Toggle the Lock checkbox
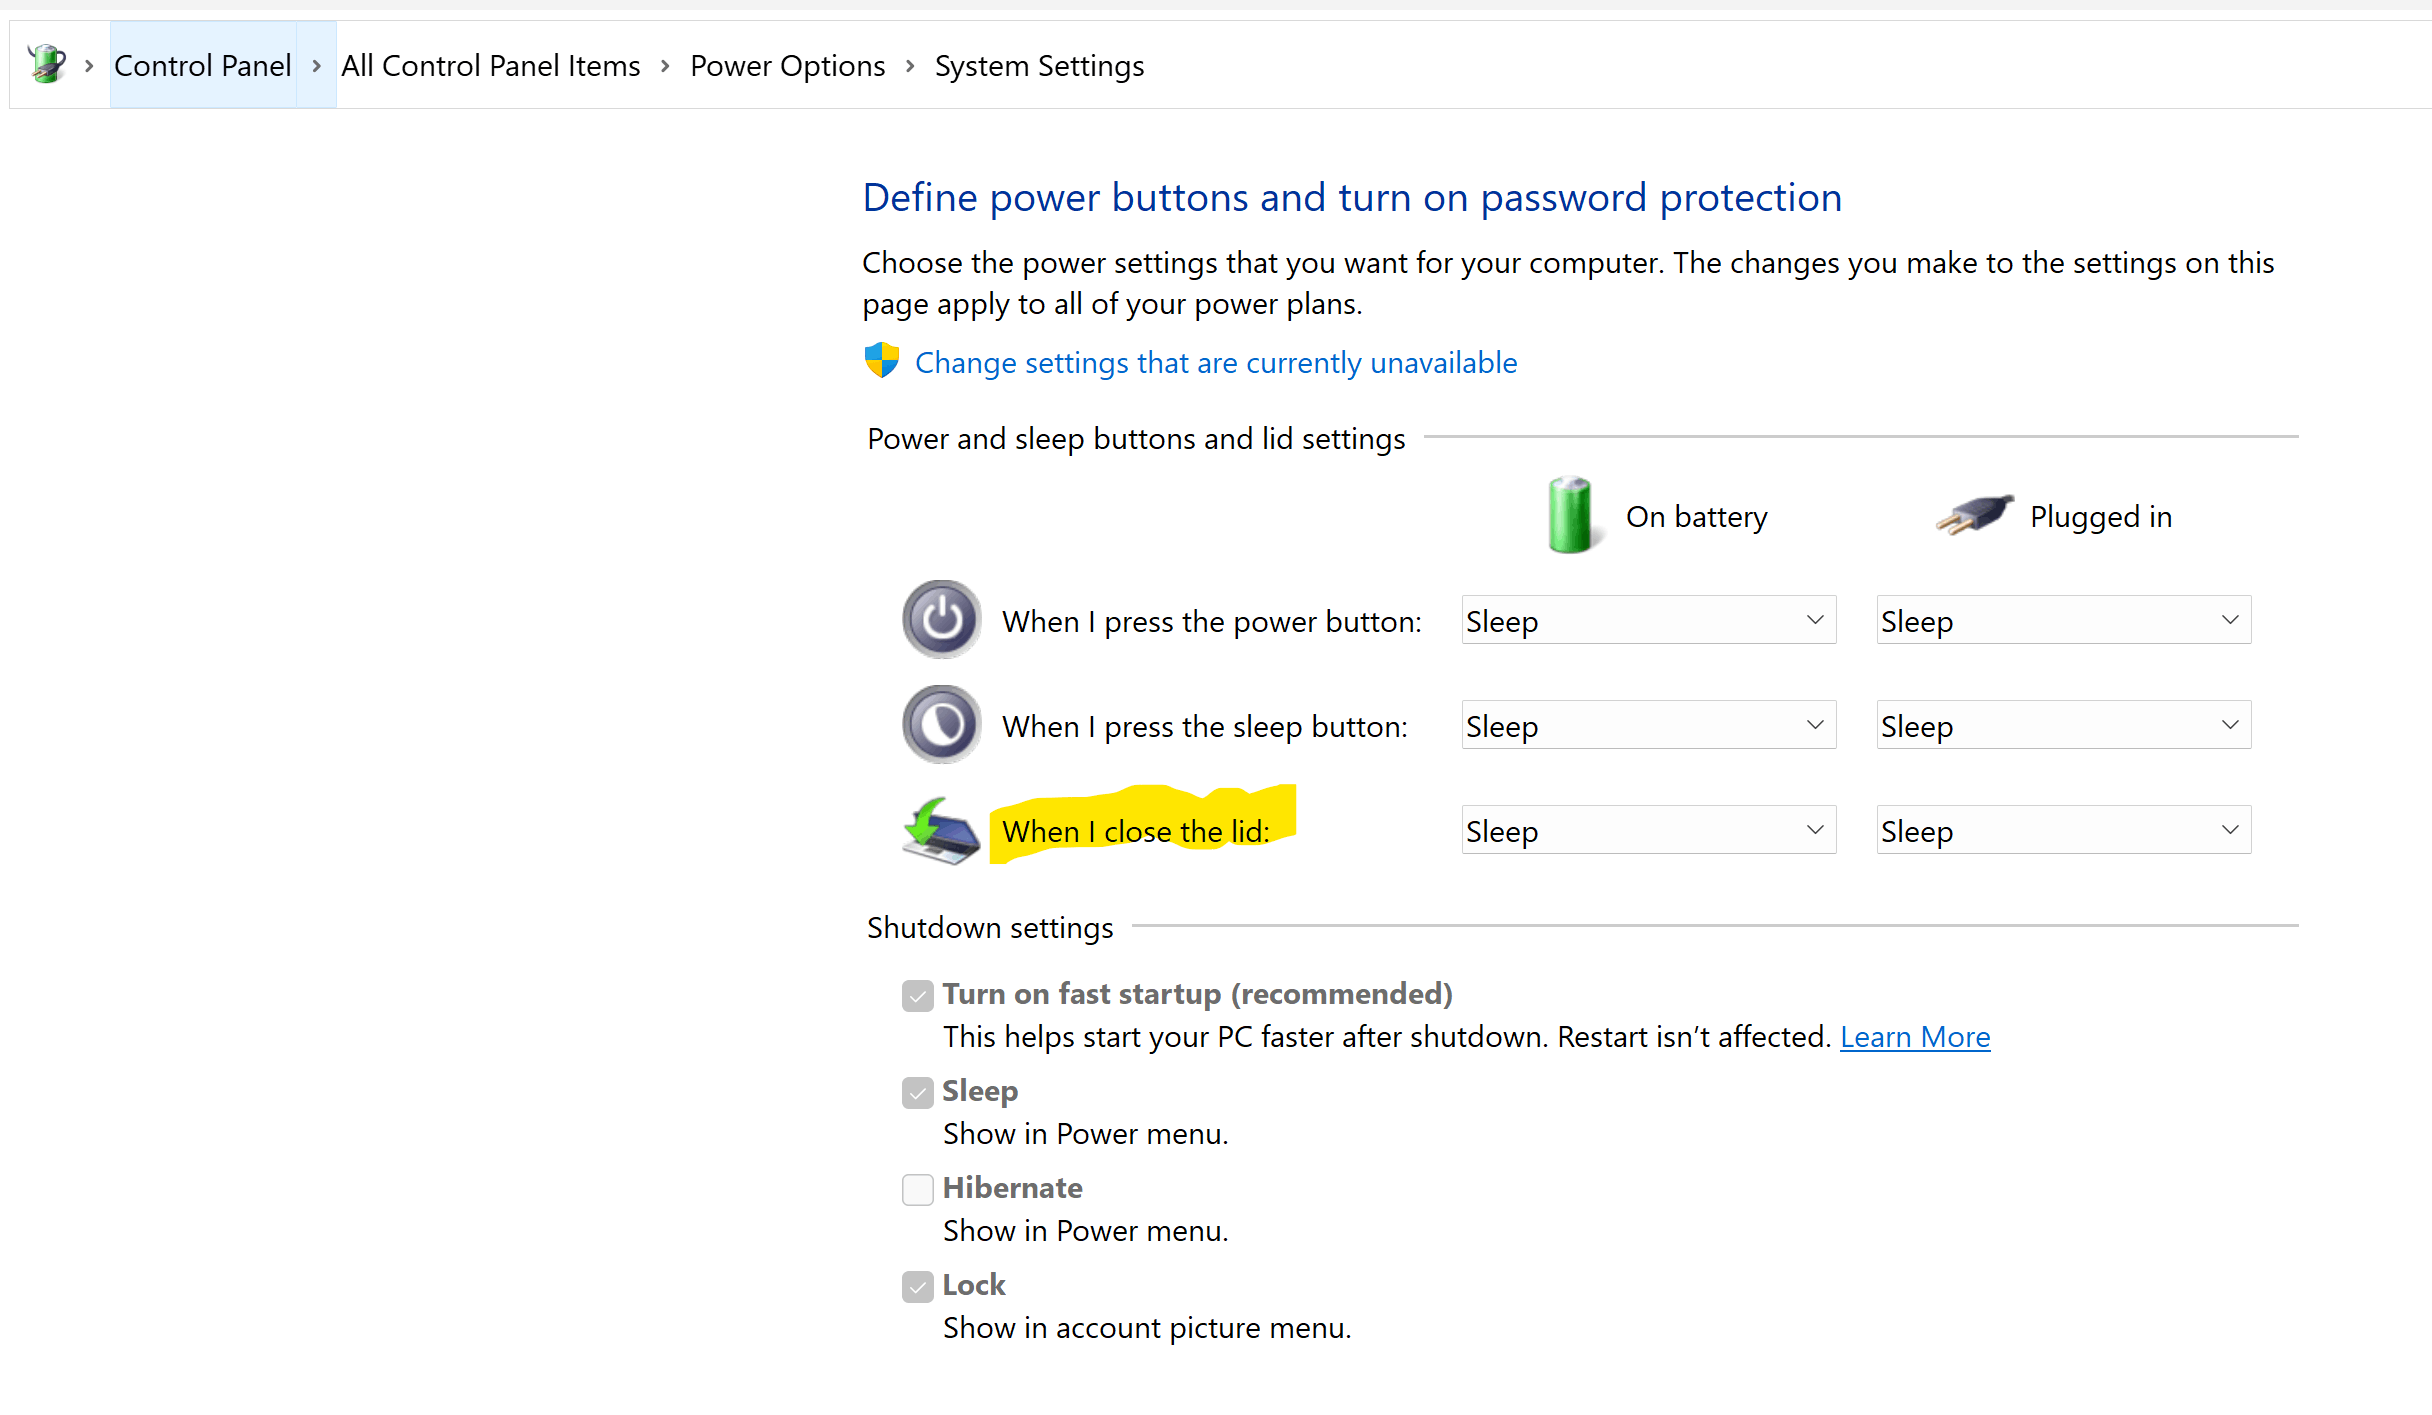Viewport: 2432px width, 1415px height. tap(917, 1286)
